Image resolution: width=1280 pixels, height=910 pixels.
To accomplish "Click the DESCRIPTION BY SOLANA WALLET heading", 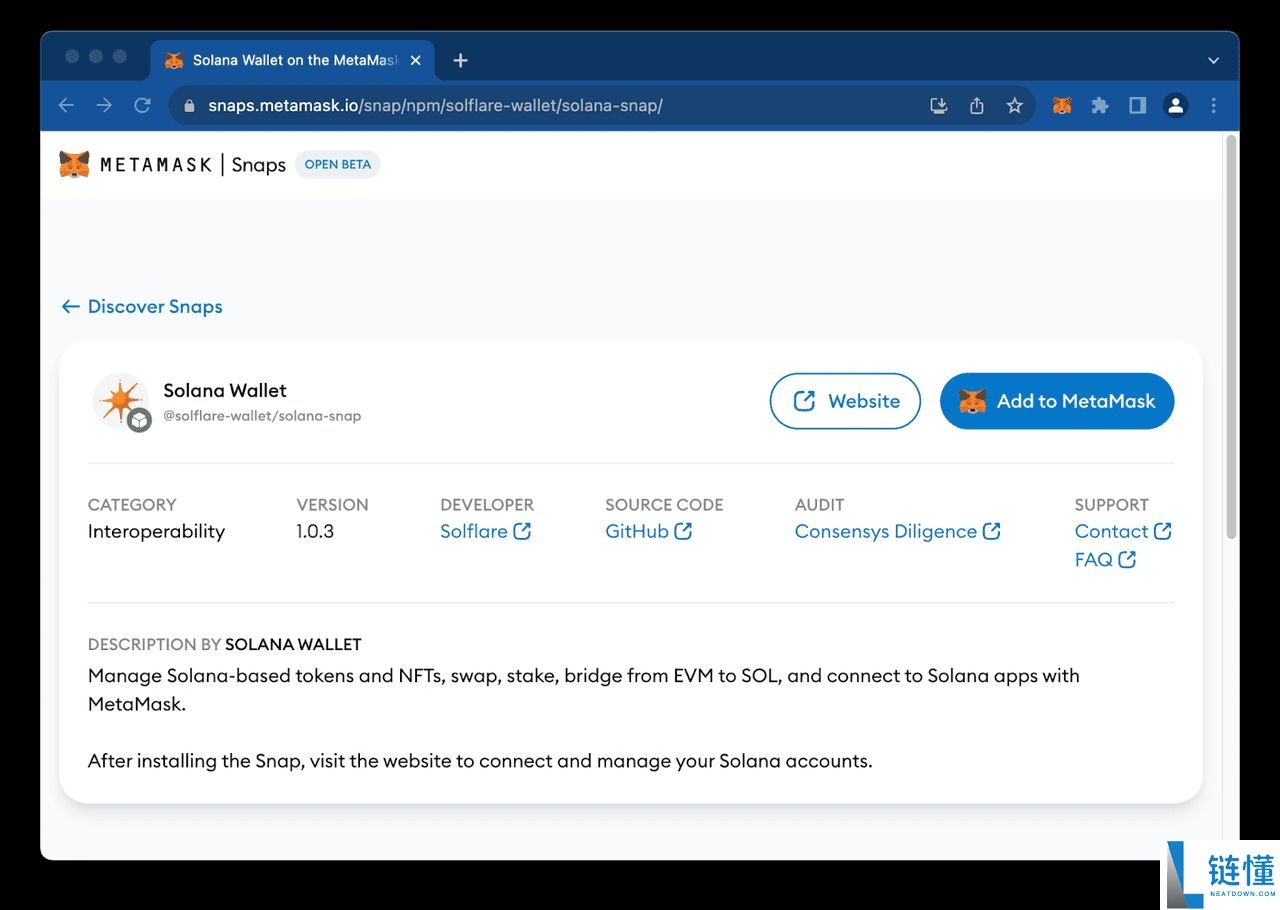I will (x=224, y=645).
